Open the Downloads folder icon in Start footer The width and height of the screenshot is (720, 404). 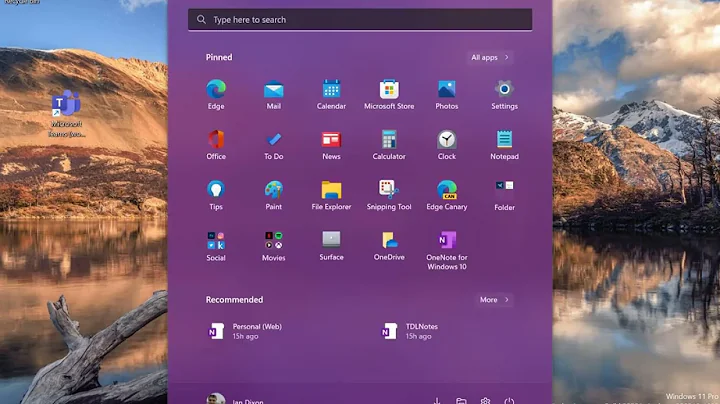(x=437, y=401)
